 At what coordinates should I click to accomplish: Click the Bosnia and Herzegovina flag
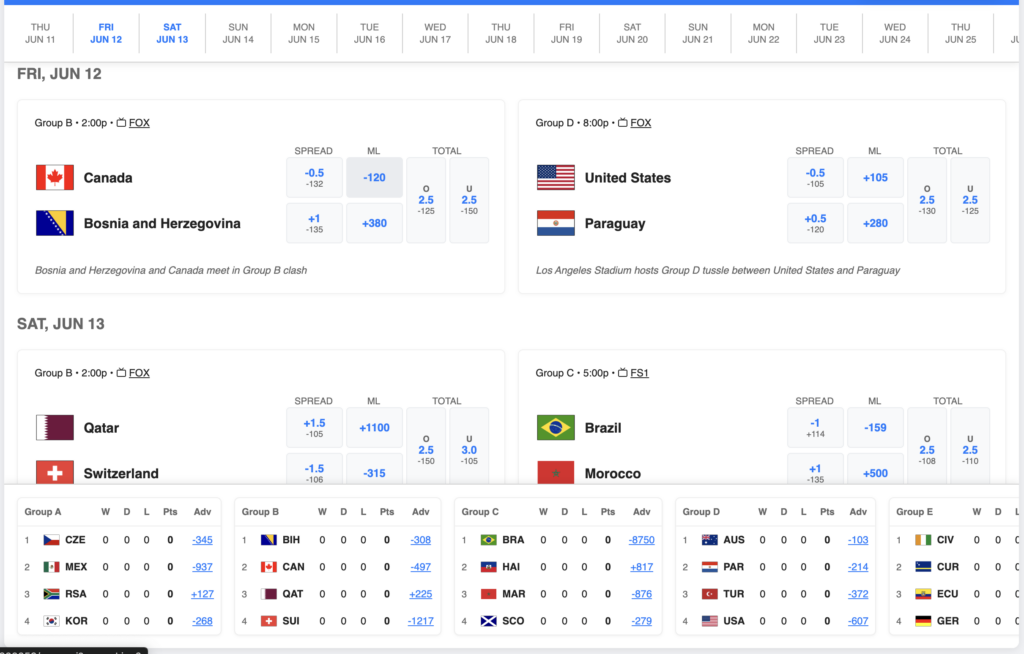(x=55, y=223)
